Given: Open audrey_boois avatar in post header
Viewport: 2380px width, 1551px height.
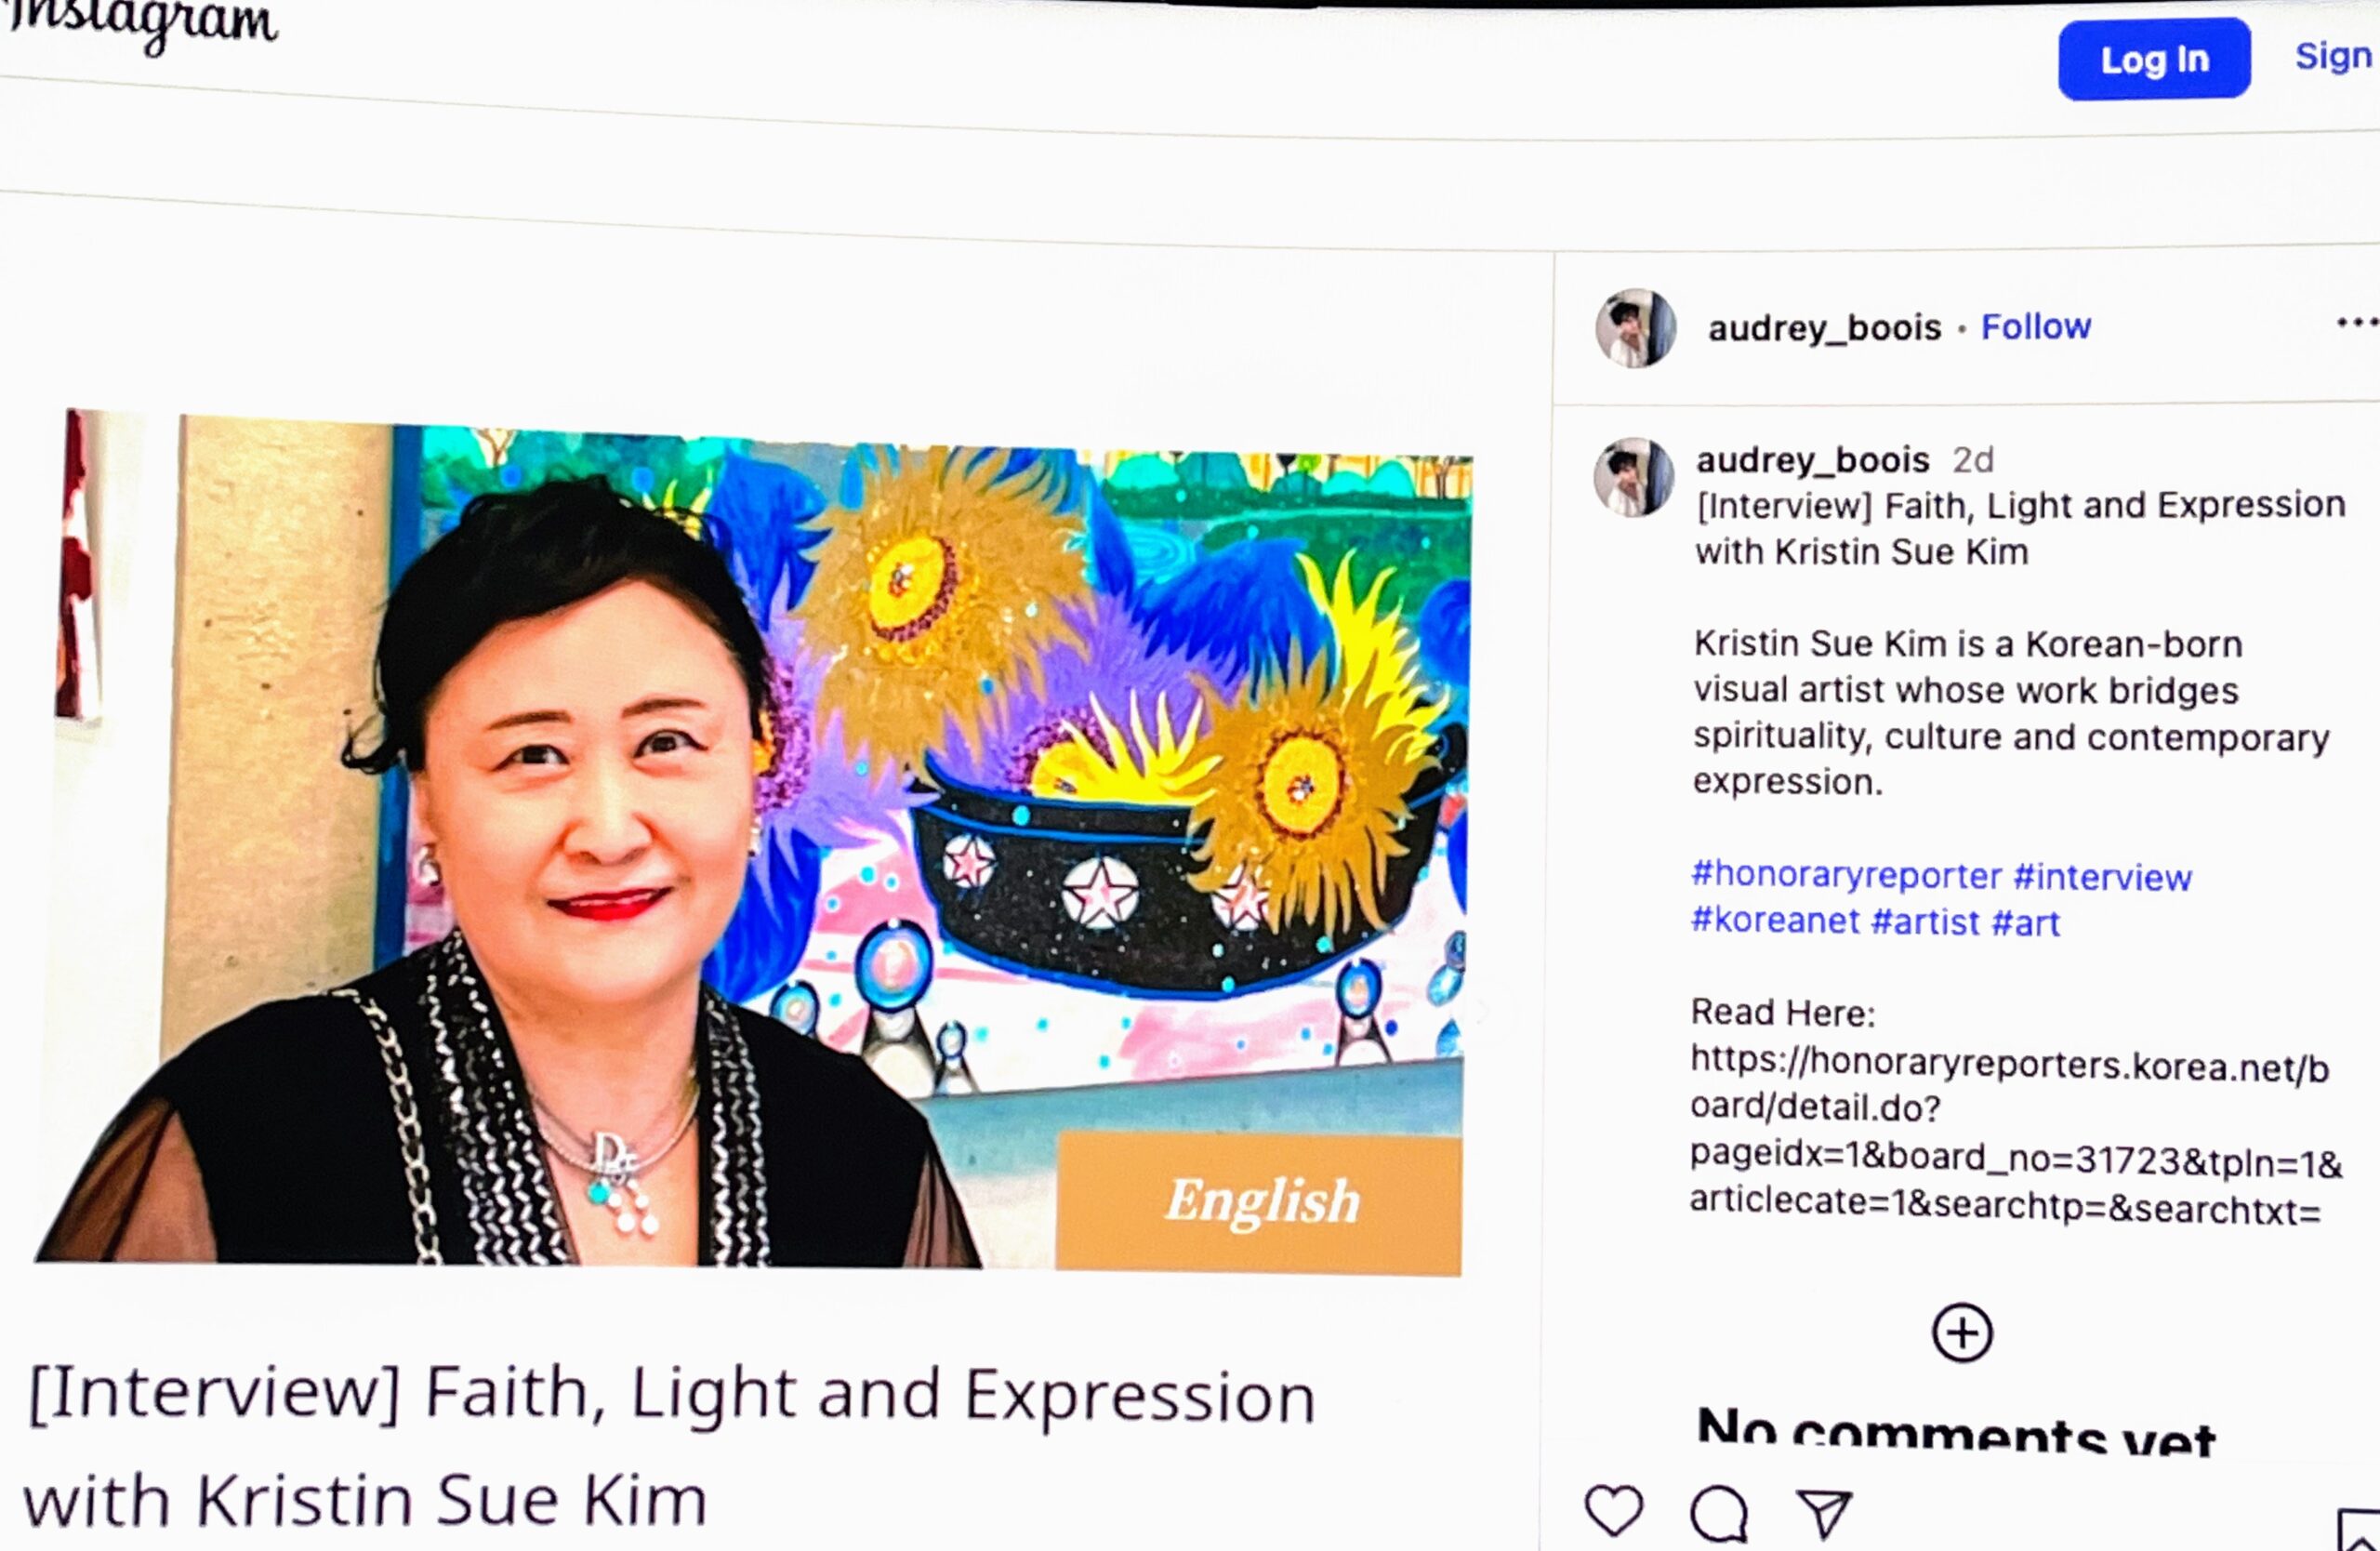Looking at the screenshot, I should pos(1636,328).
